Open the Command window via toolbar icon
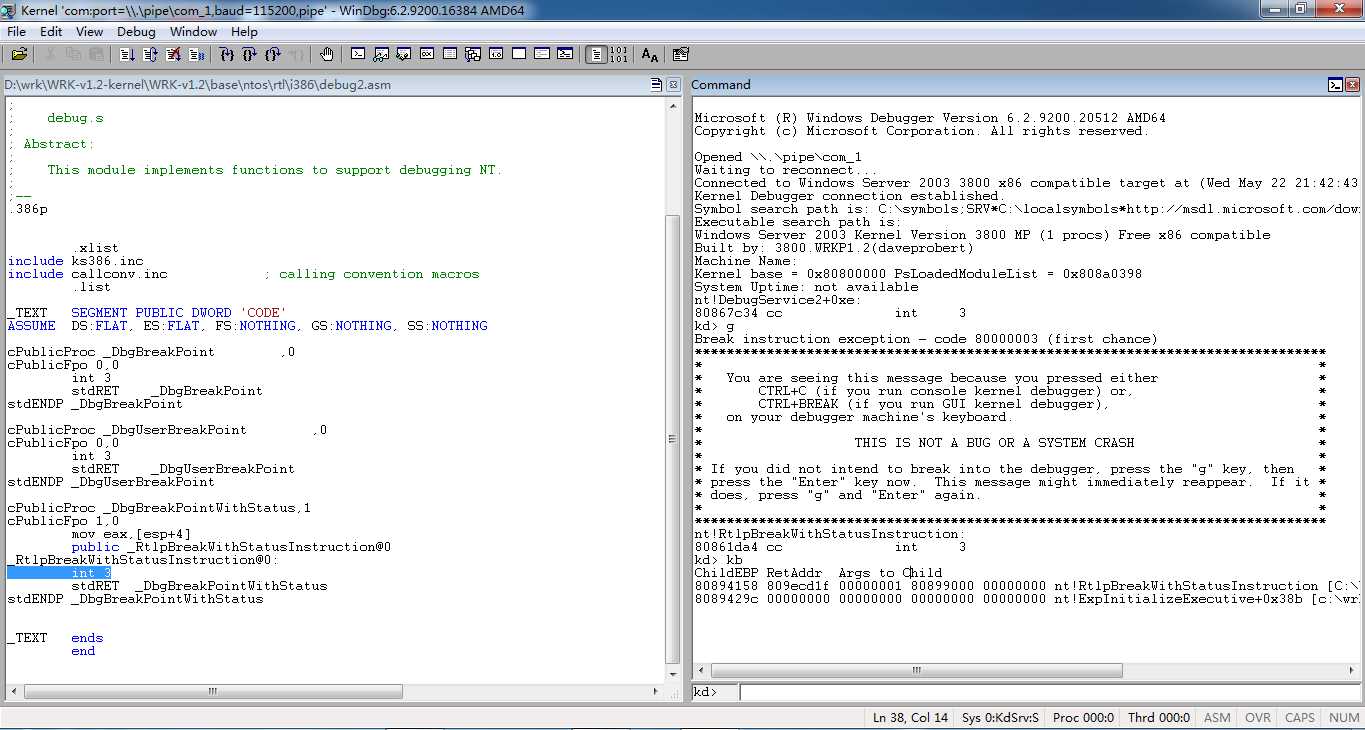The height and width of the screenshot is (730, 1365). 357,54
